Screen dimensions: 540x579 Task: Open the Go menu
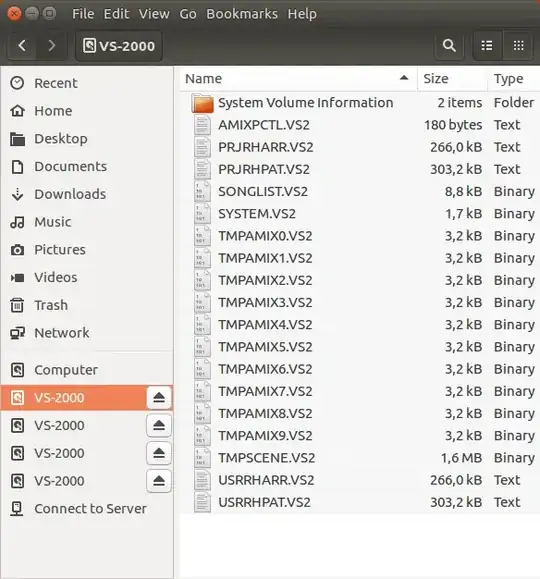pyautogui.click(x=188, y=14)
